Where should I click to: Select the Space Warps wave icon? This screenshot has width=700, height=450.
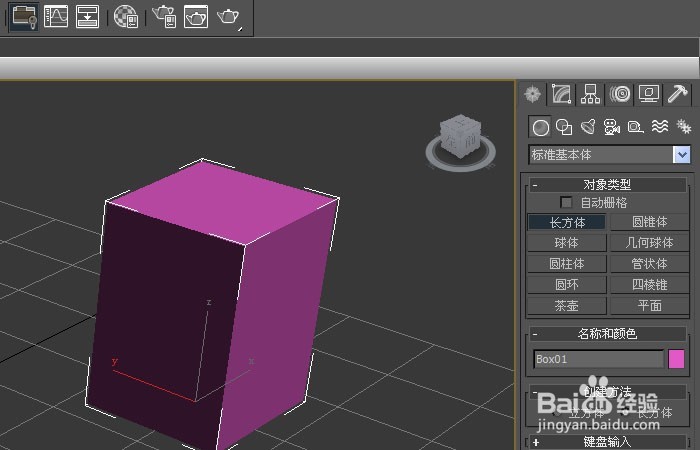tap(659, 127)
